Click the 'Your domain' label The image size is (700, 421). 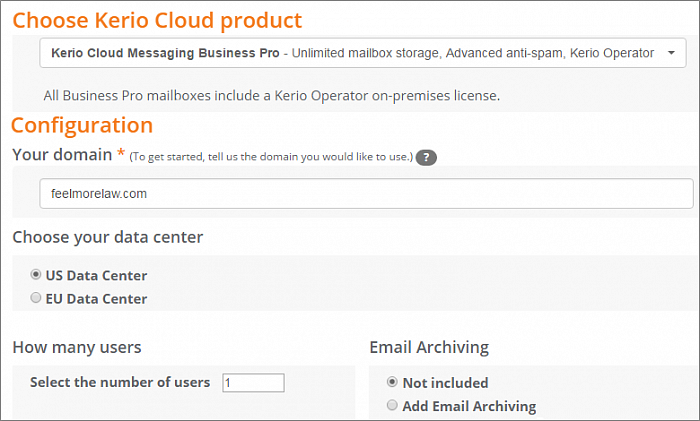pos(62,155)
